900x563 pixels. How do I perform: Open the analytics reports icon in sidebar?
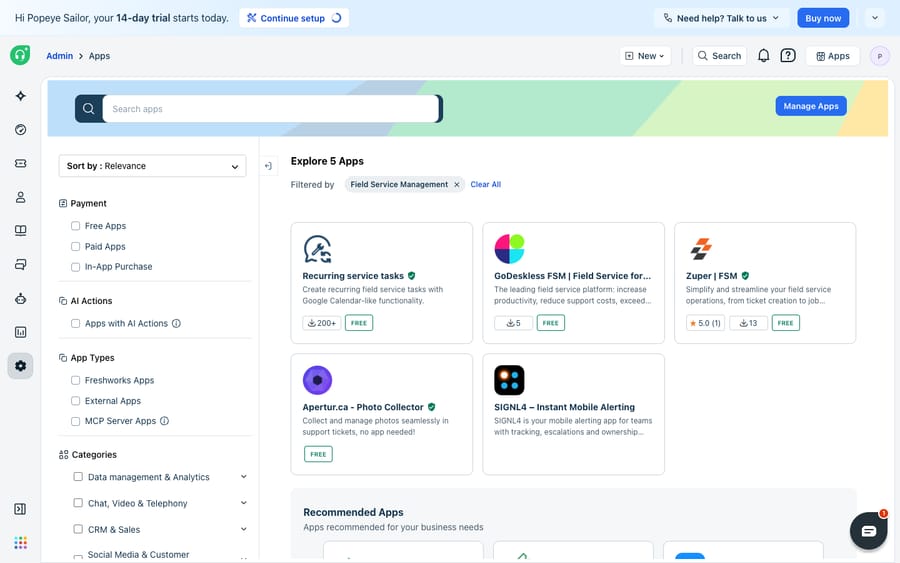(21, 332)
